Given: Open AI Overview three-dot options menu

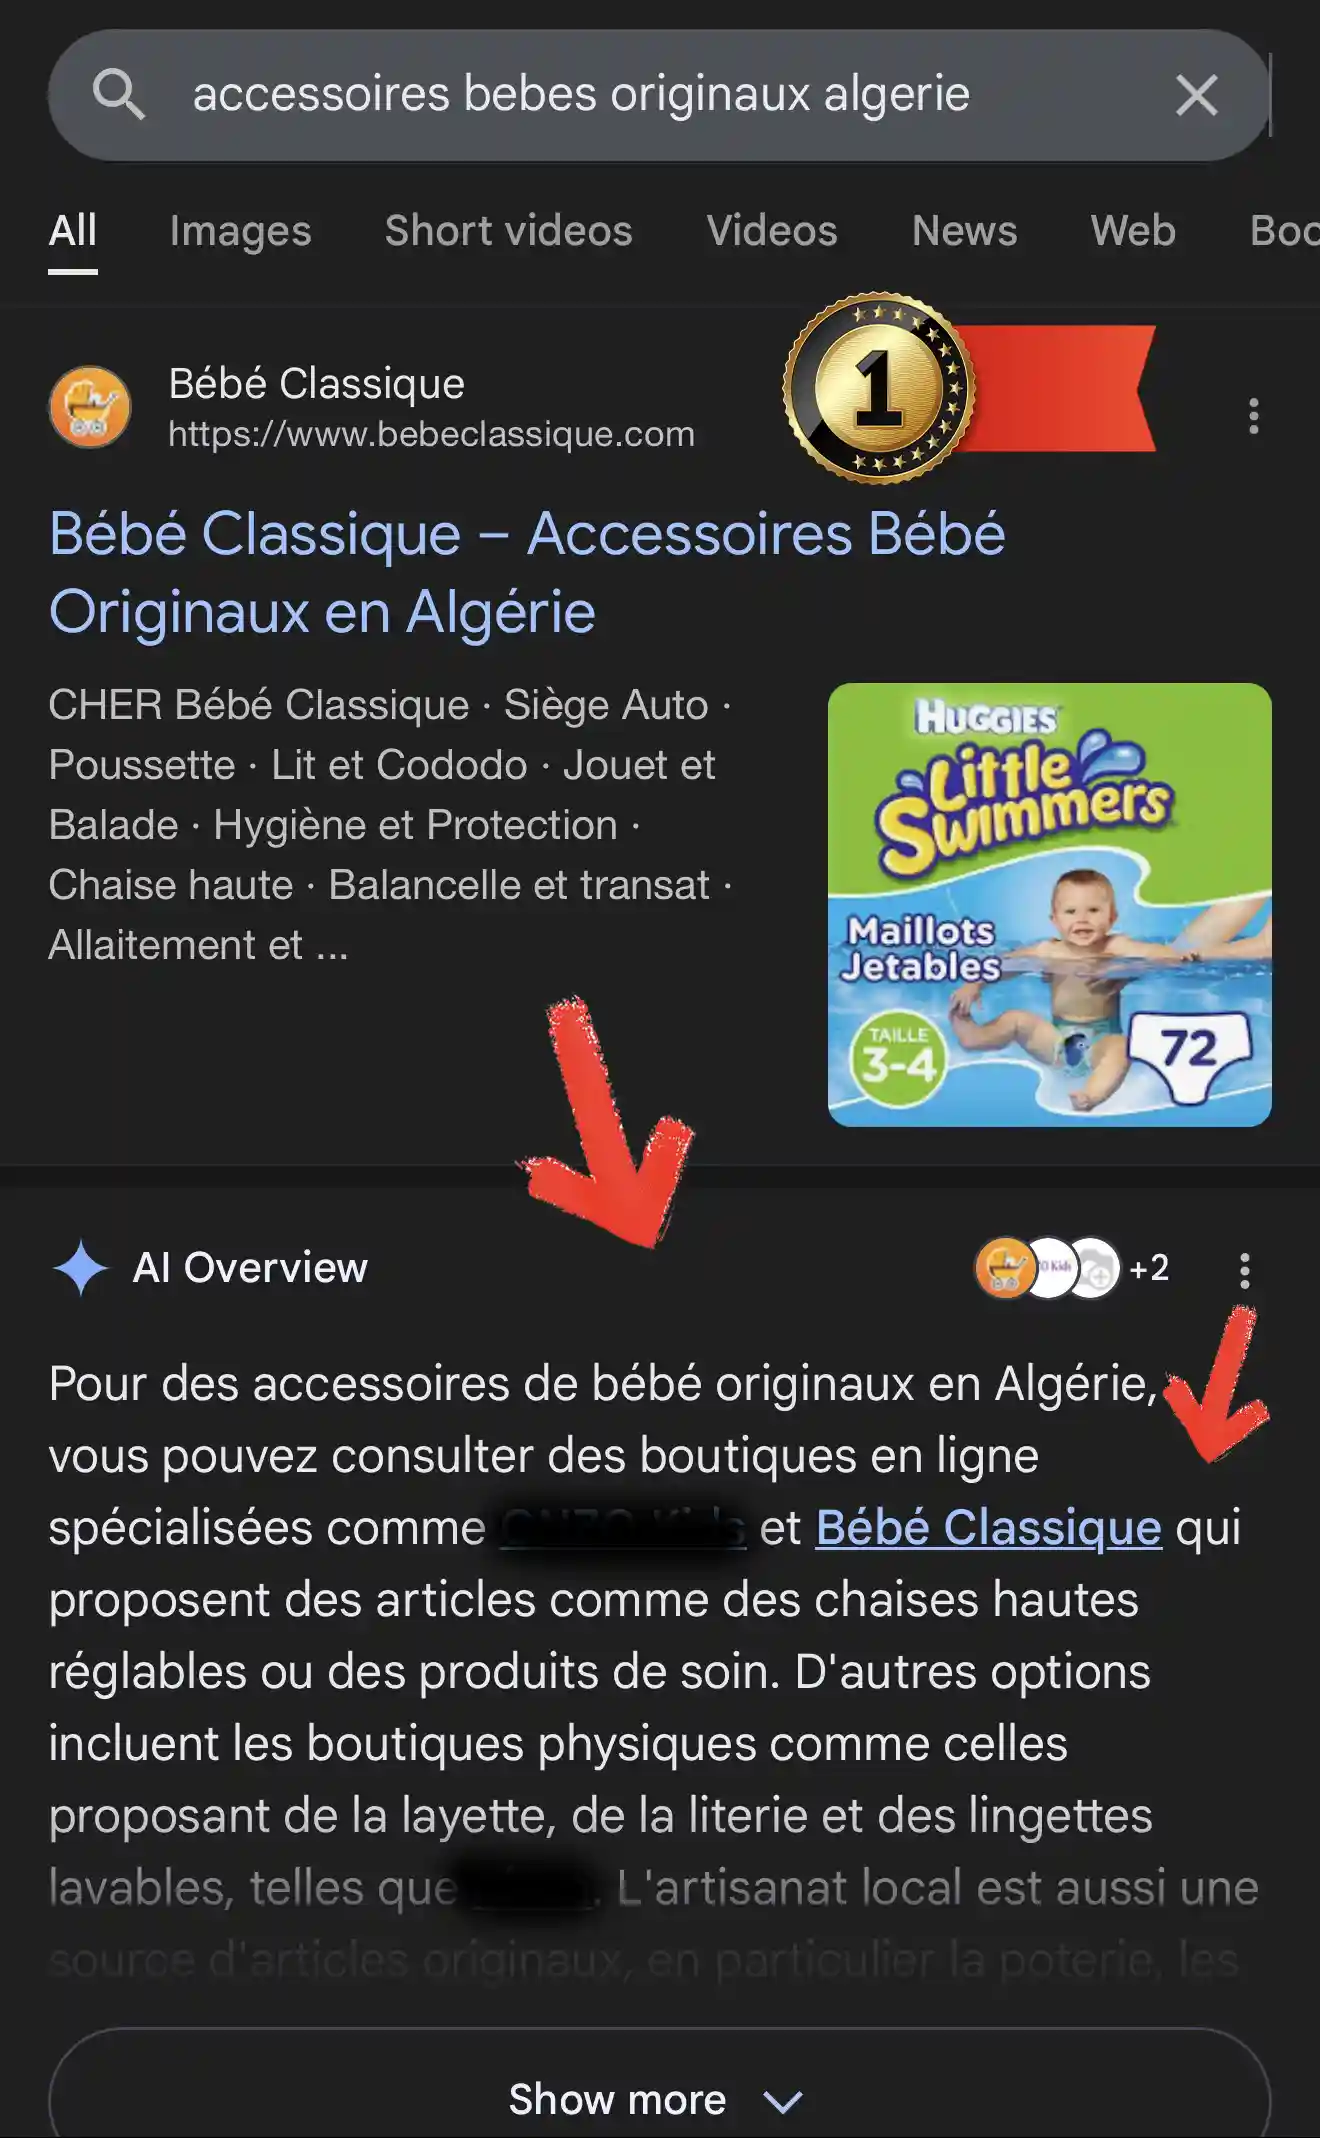Looking at the screenshot, I should tap(1244, 1270).
